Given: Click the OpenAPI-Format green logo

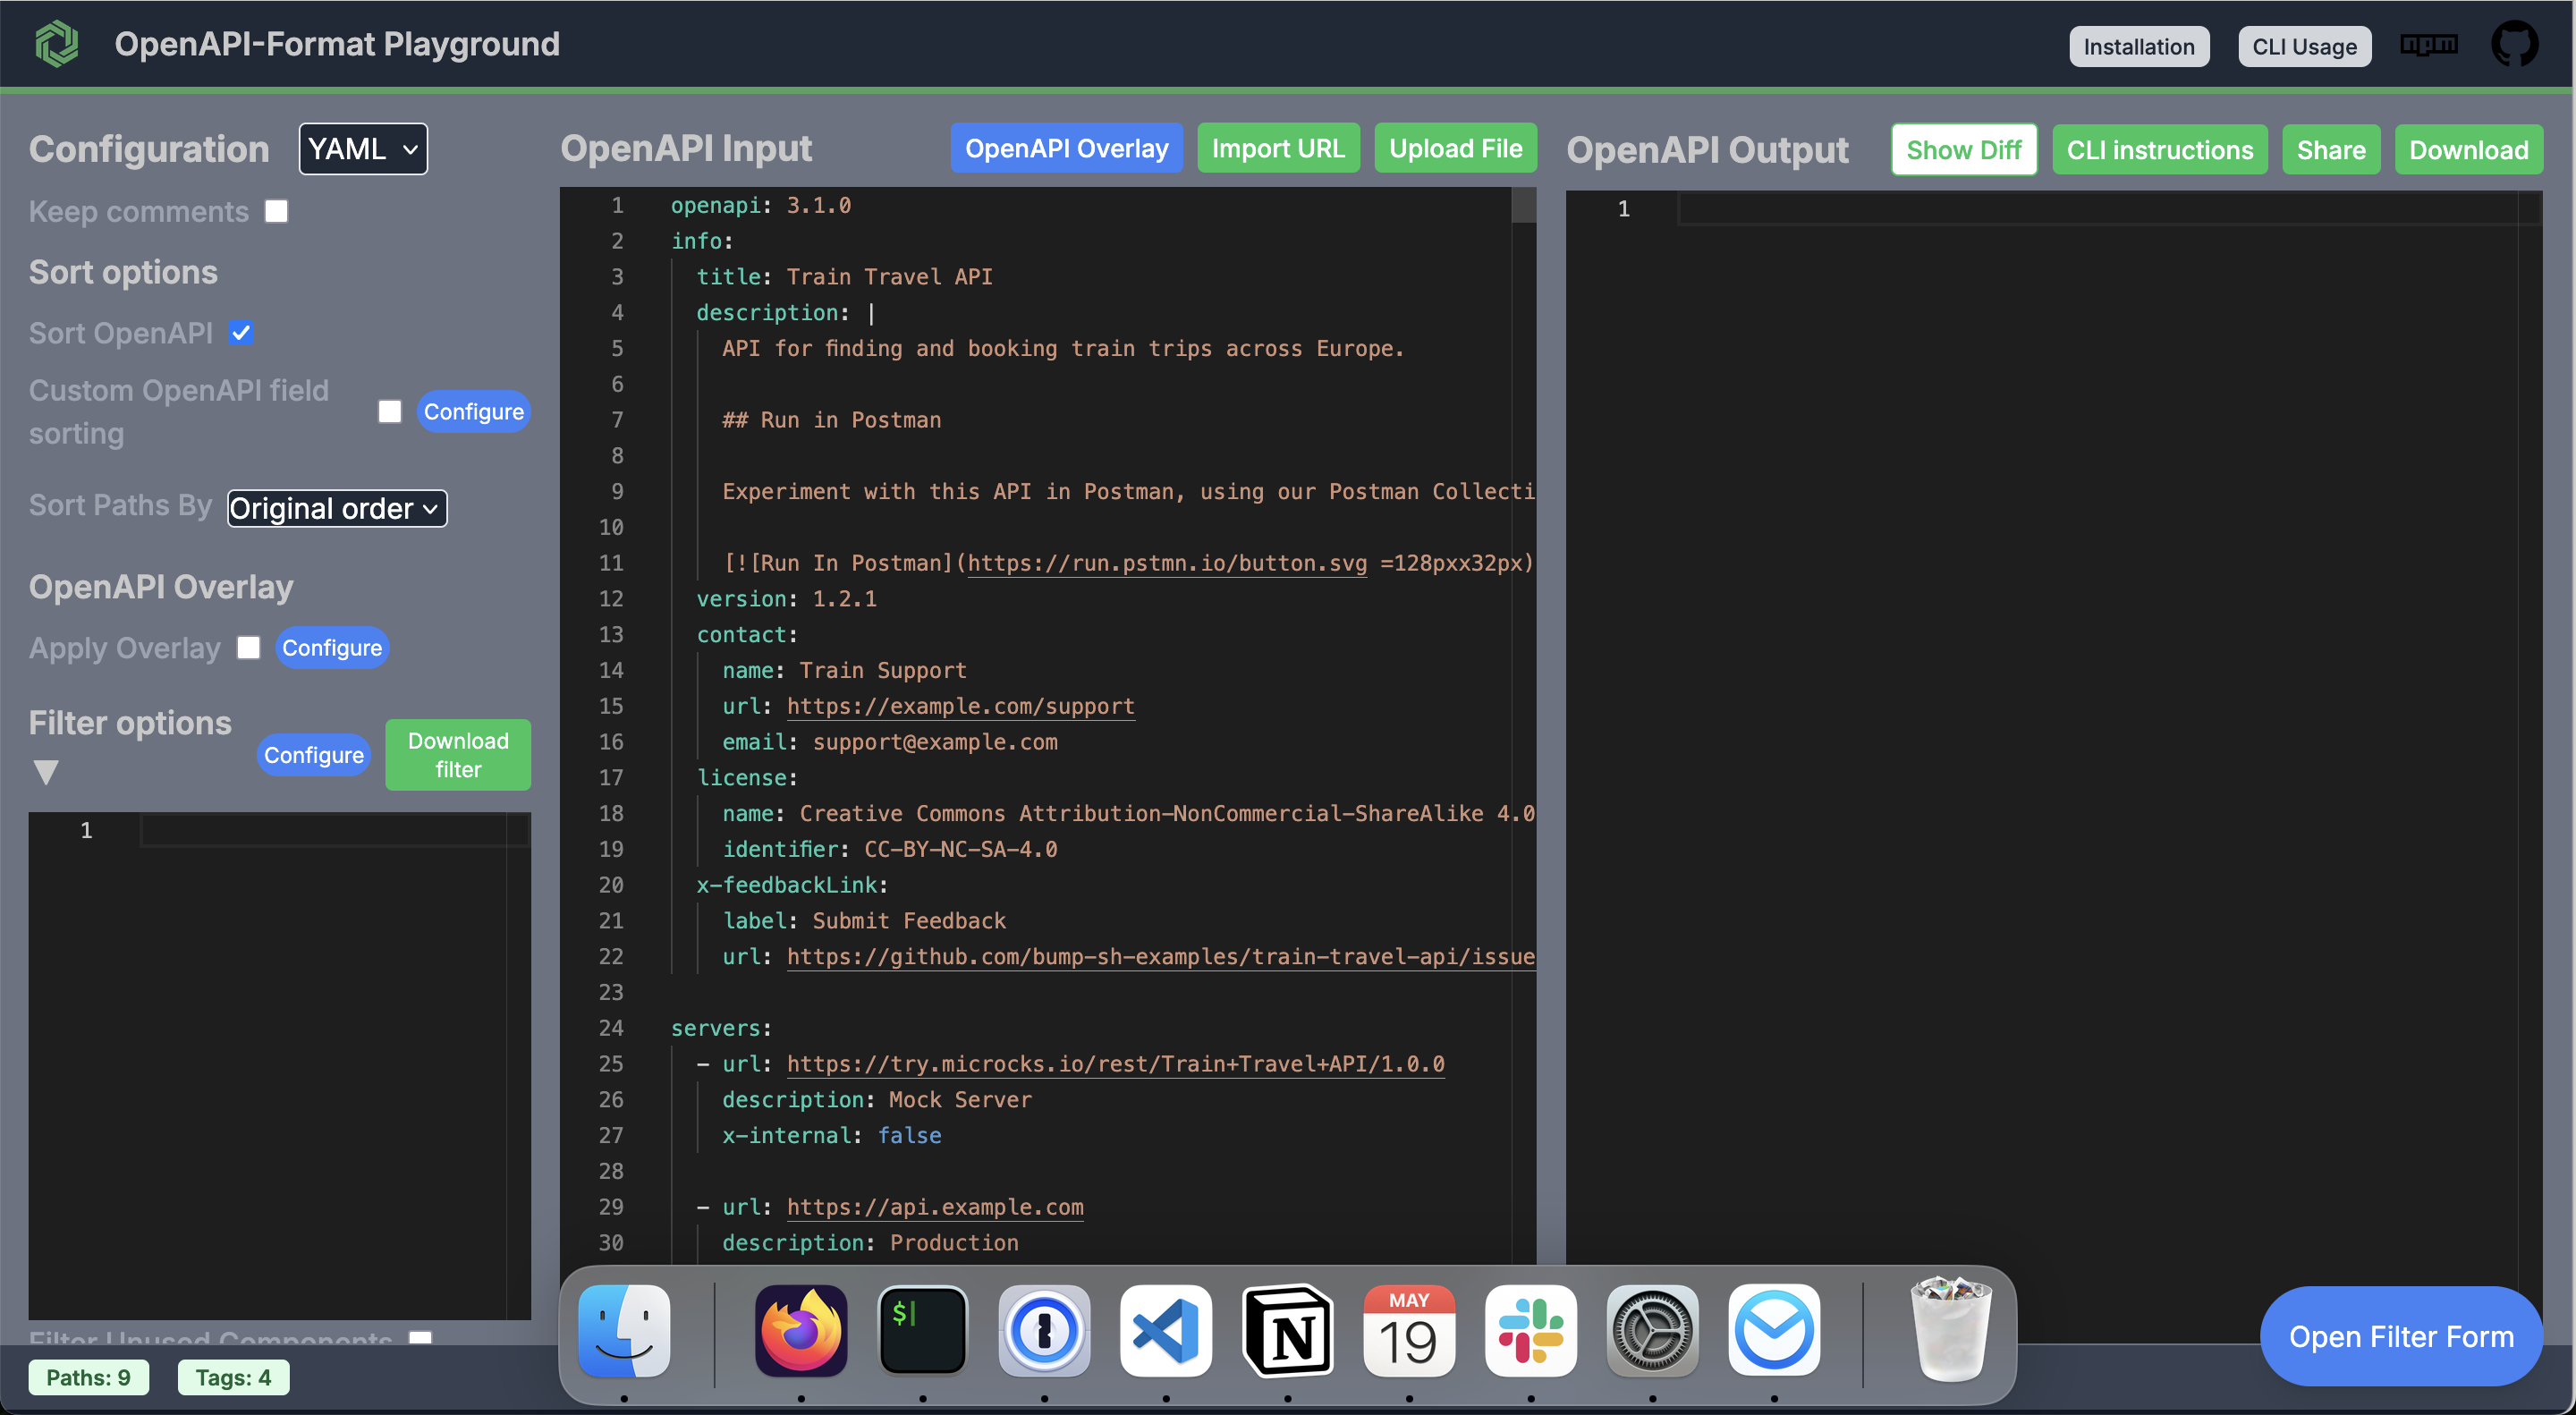Looking at the screenshot, I should 57,44.
